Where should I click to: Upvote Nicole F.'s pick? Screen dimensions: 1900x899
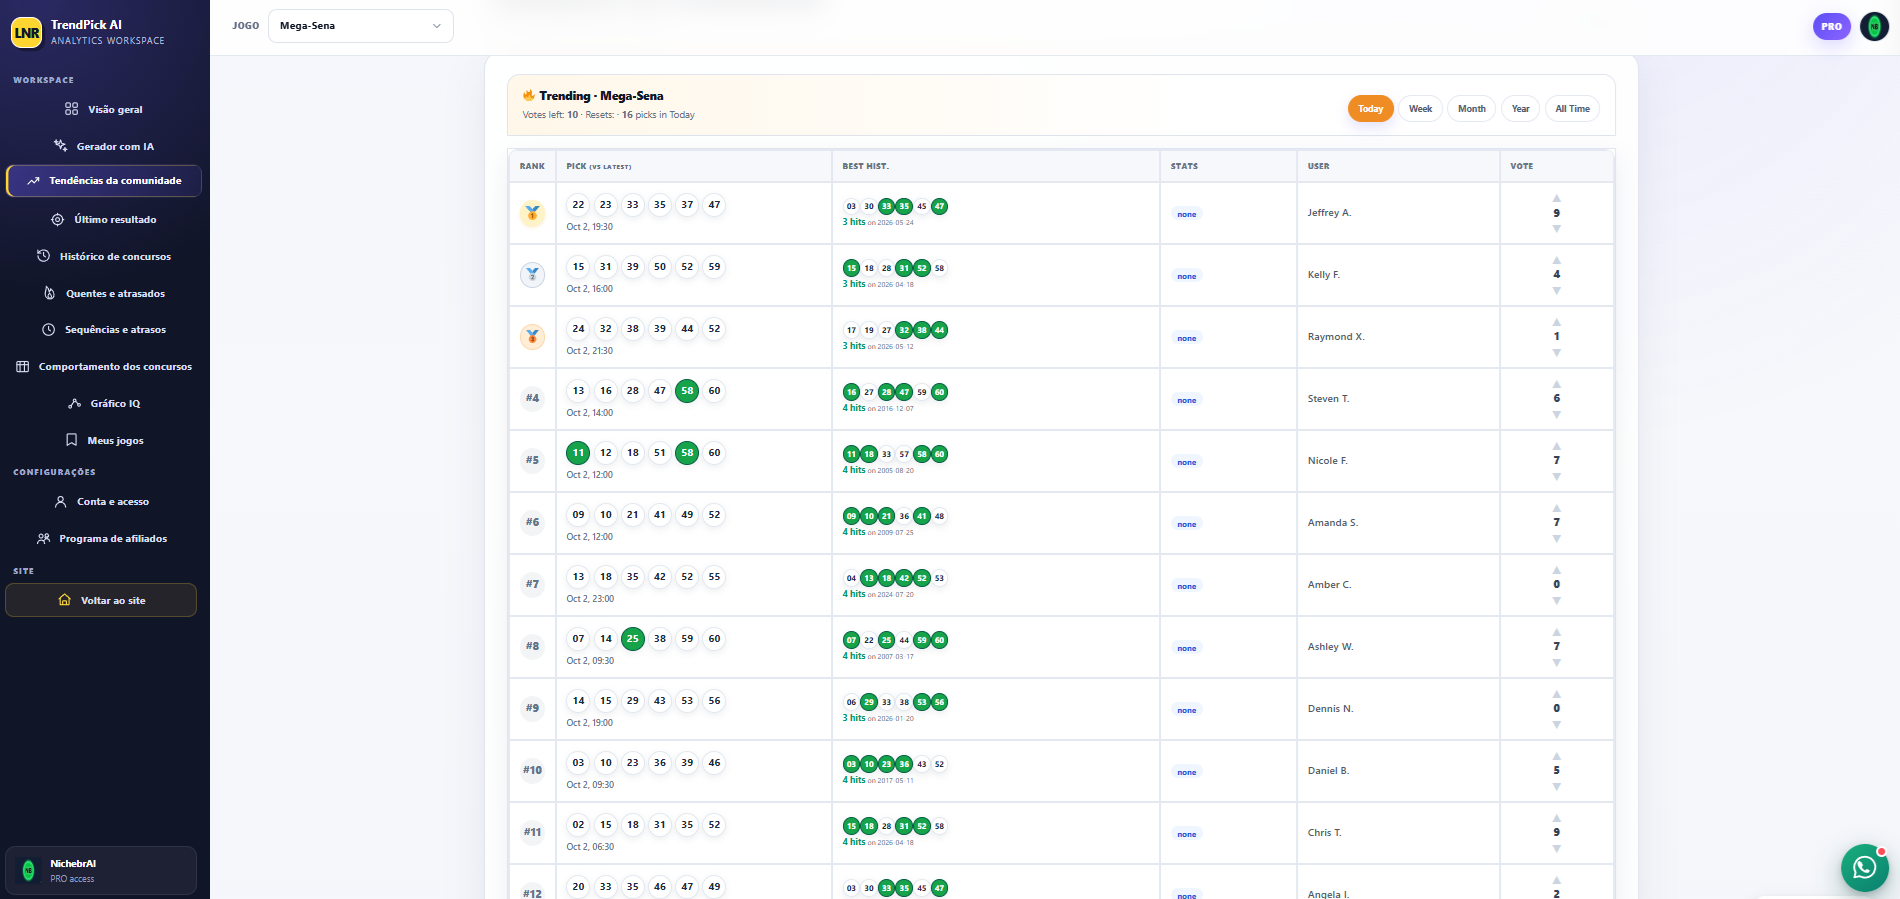(x=1556, y=446)
